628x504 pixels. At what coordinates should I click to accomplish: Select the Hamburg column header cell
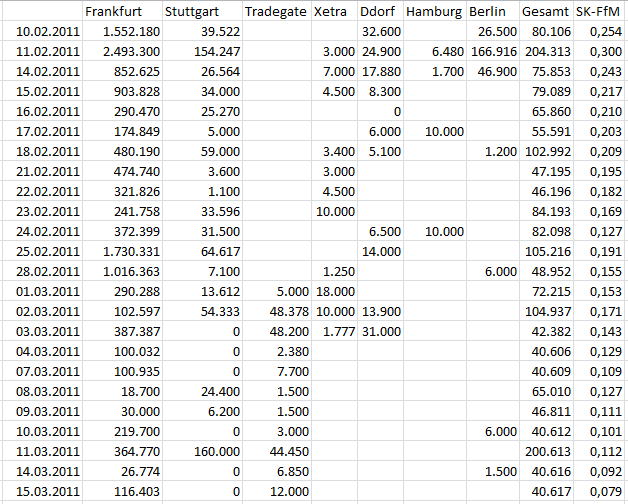(x=435, y=11)
